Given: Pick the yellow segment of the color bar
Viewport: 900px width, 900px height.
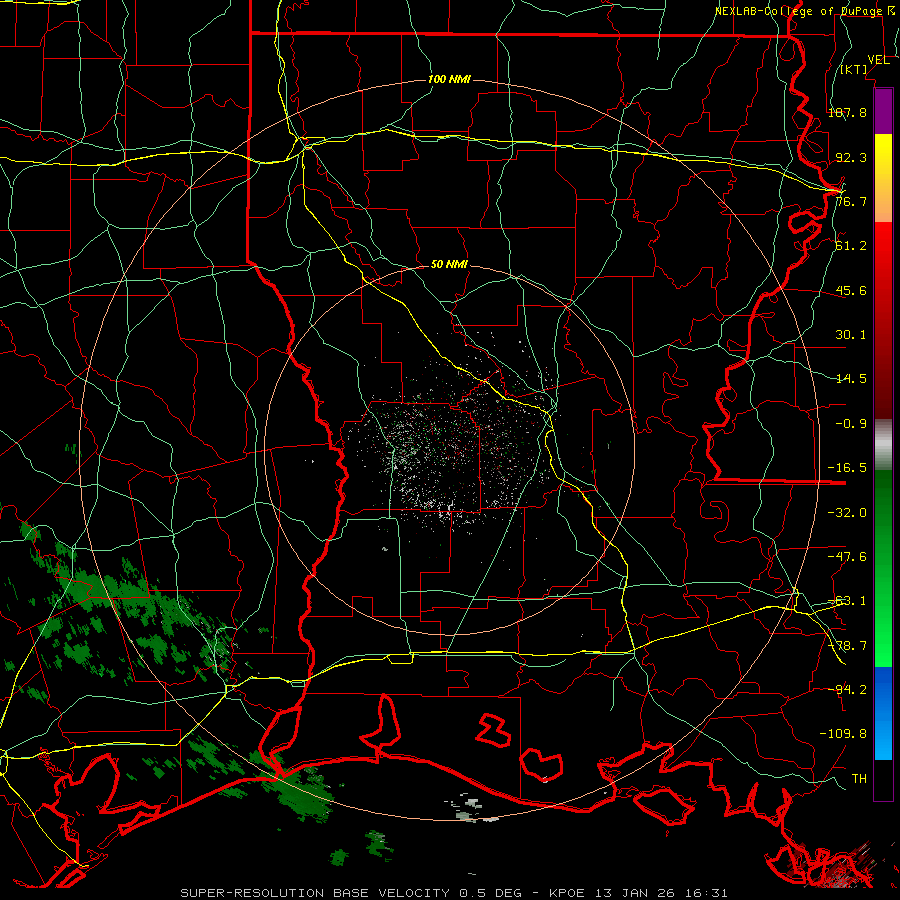Looking at the screenshot, I should point(883,178).
